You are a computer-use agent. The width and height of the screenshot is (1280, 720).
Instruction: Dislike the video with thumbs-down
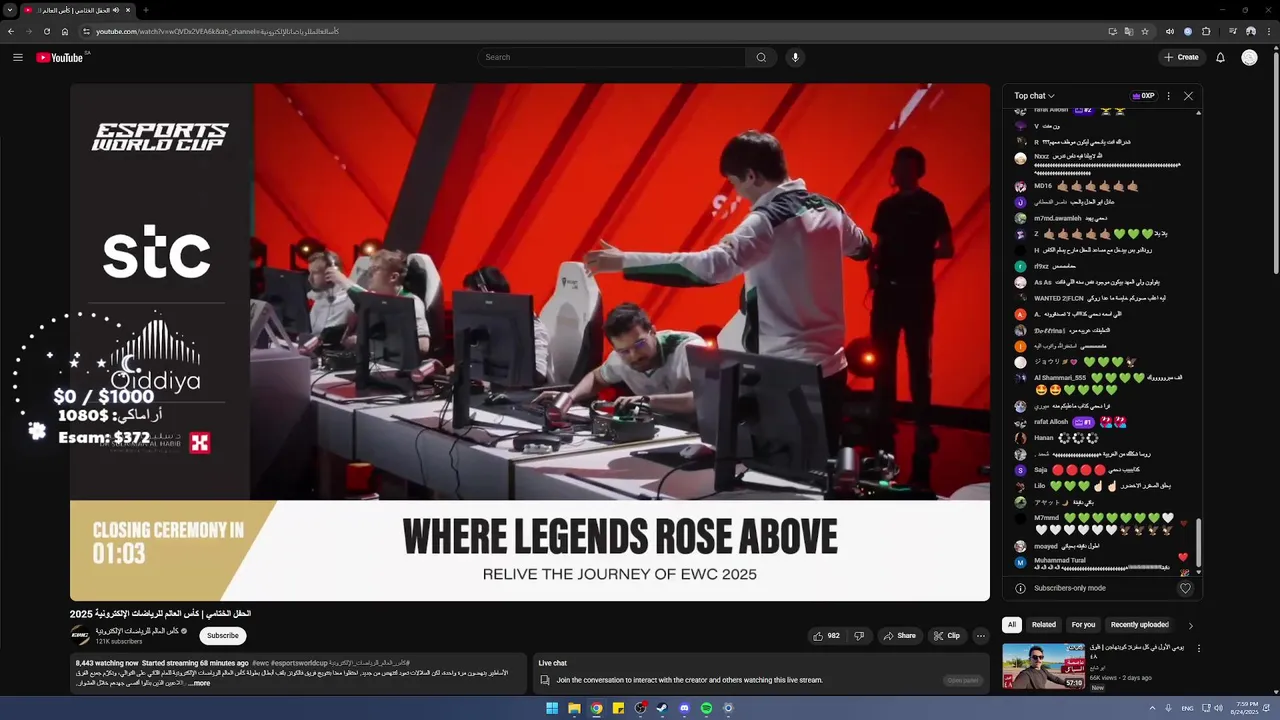859,636
